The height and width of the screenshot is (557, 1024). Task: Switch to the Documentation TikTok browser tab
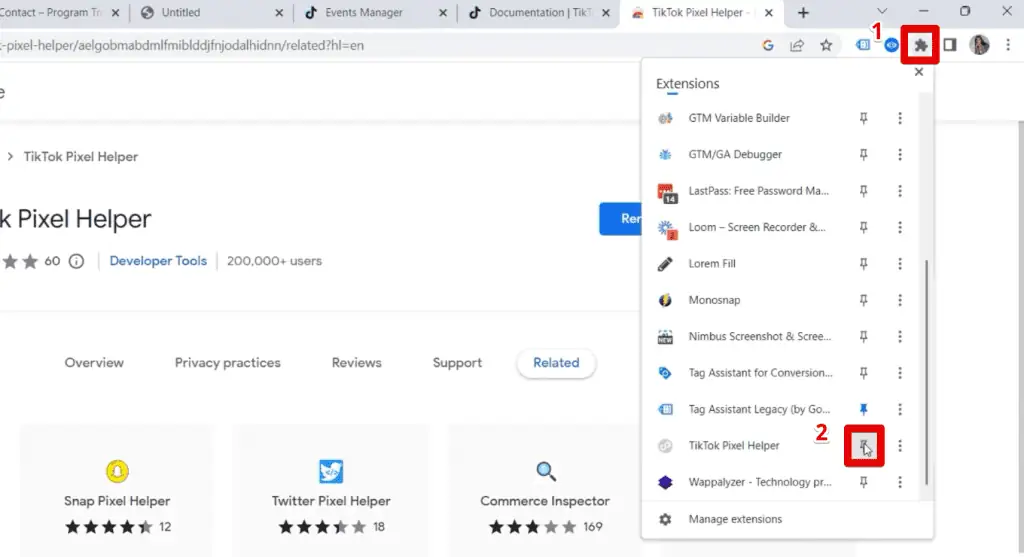coord(537,12)
